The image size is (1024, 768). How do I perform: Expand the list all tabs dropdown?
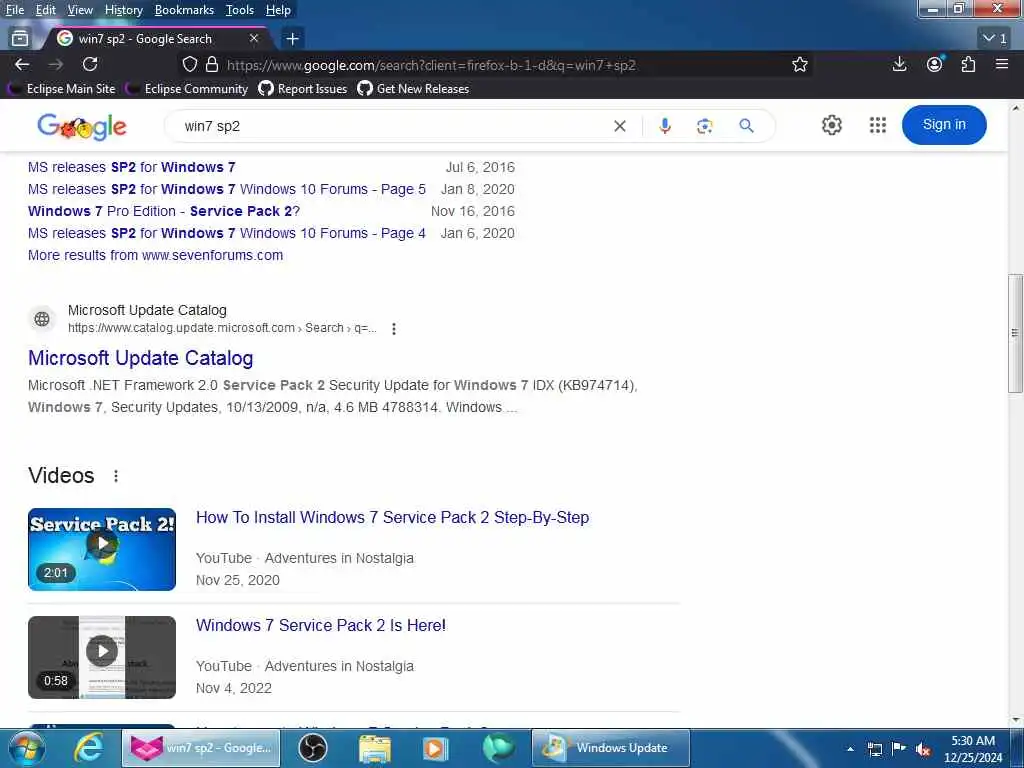pyautogui.click(x=994, y=39)
